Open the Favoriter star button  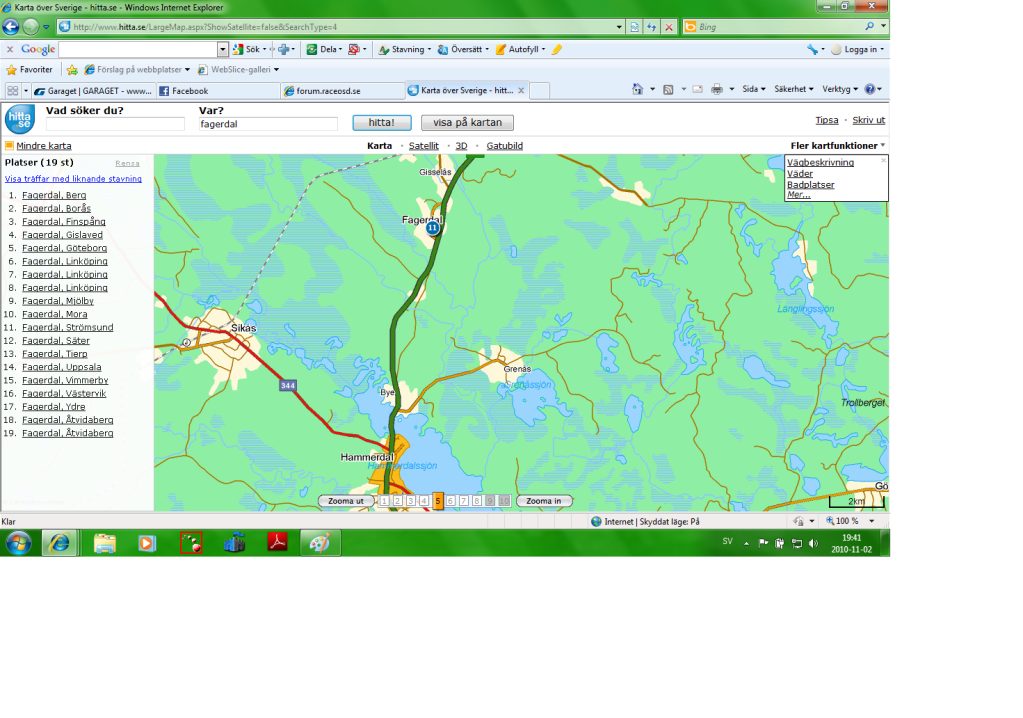pyautogui.click(x=29, y=70)
